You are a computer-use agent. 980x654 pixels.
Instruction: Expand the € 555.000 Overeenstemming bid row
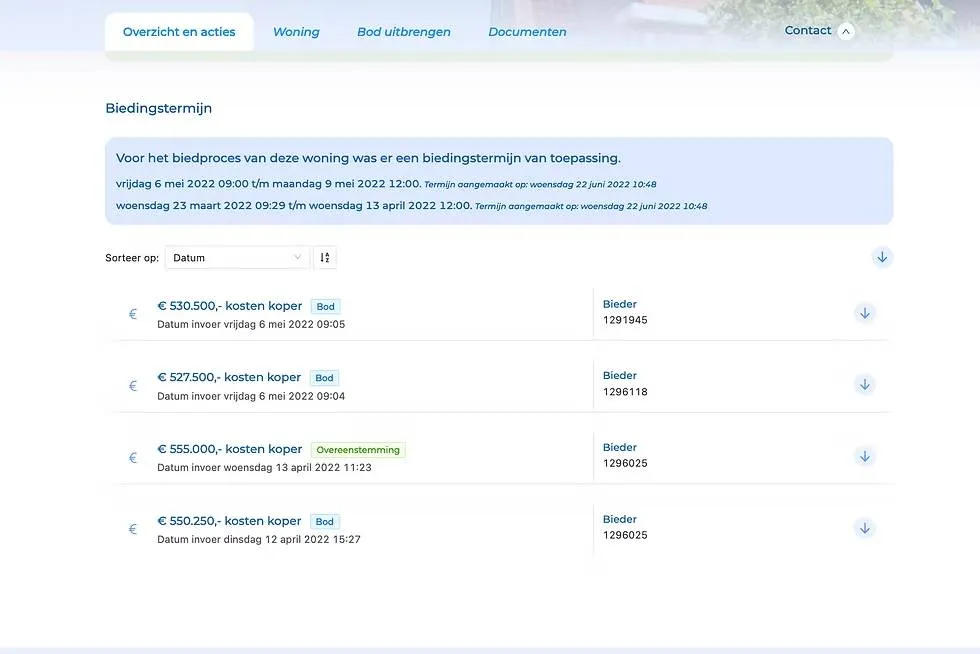pos(865,457)
